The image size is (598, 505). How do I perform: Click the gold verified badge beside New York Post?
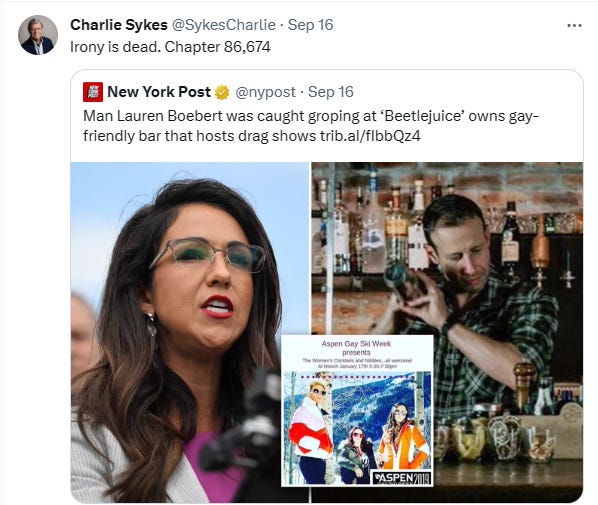tap(222, 93)
